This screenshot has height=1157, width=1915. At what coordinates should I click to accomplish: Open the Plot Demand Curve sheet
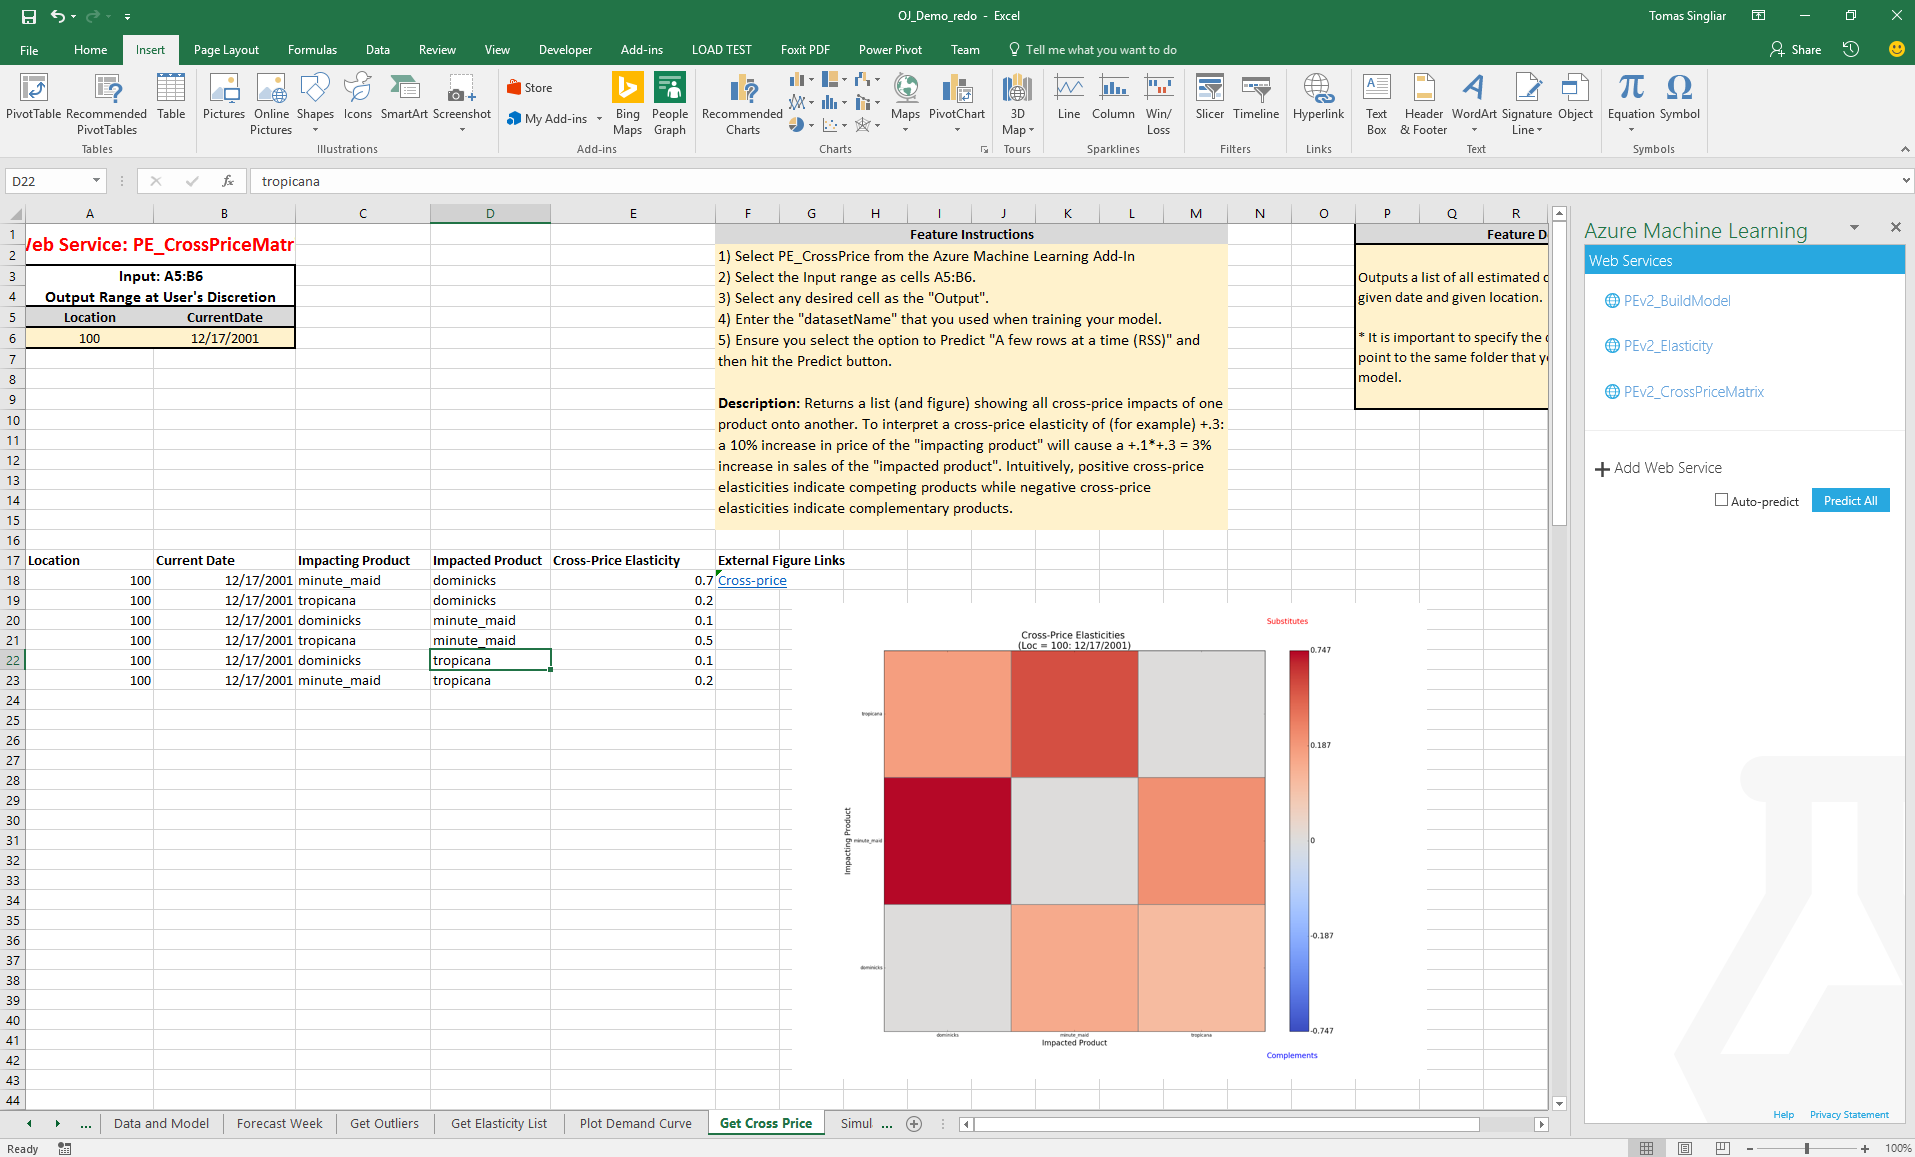[x=636, y=1124]
